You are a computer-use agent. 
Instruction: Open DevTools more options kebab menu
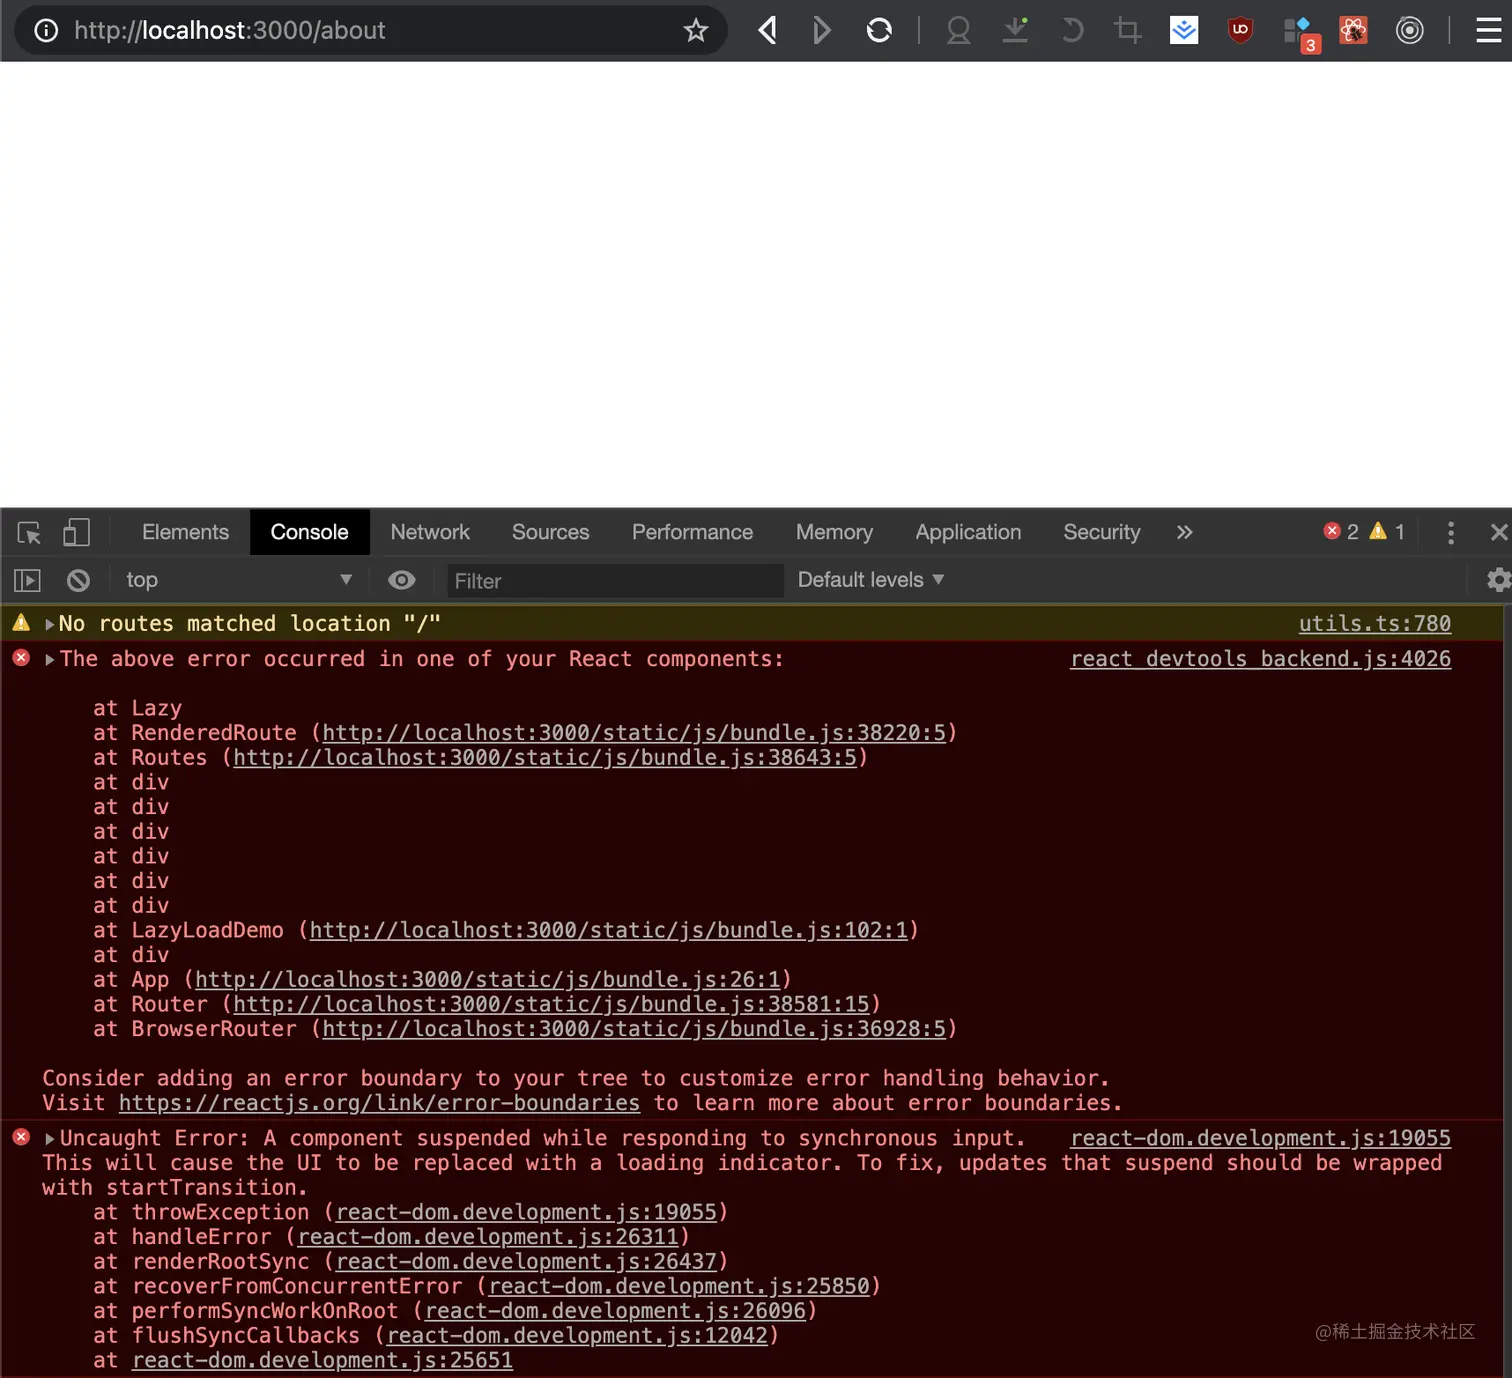[x=1451, y=532]
